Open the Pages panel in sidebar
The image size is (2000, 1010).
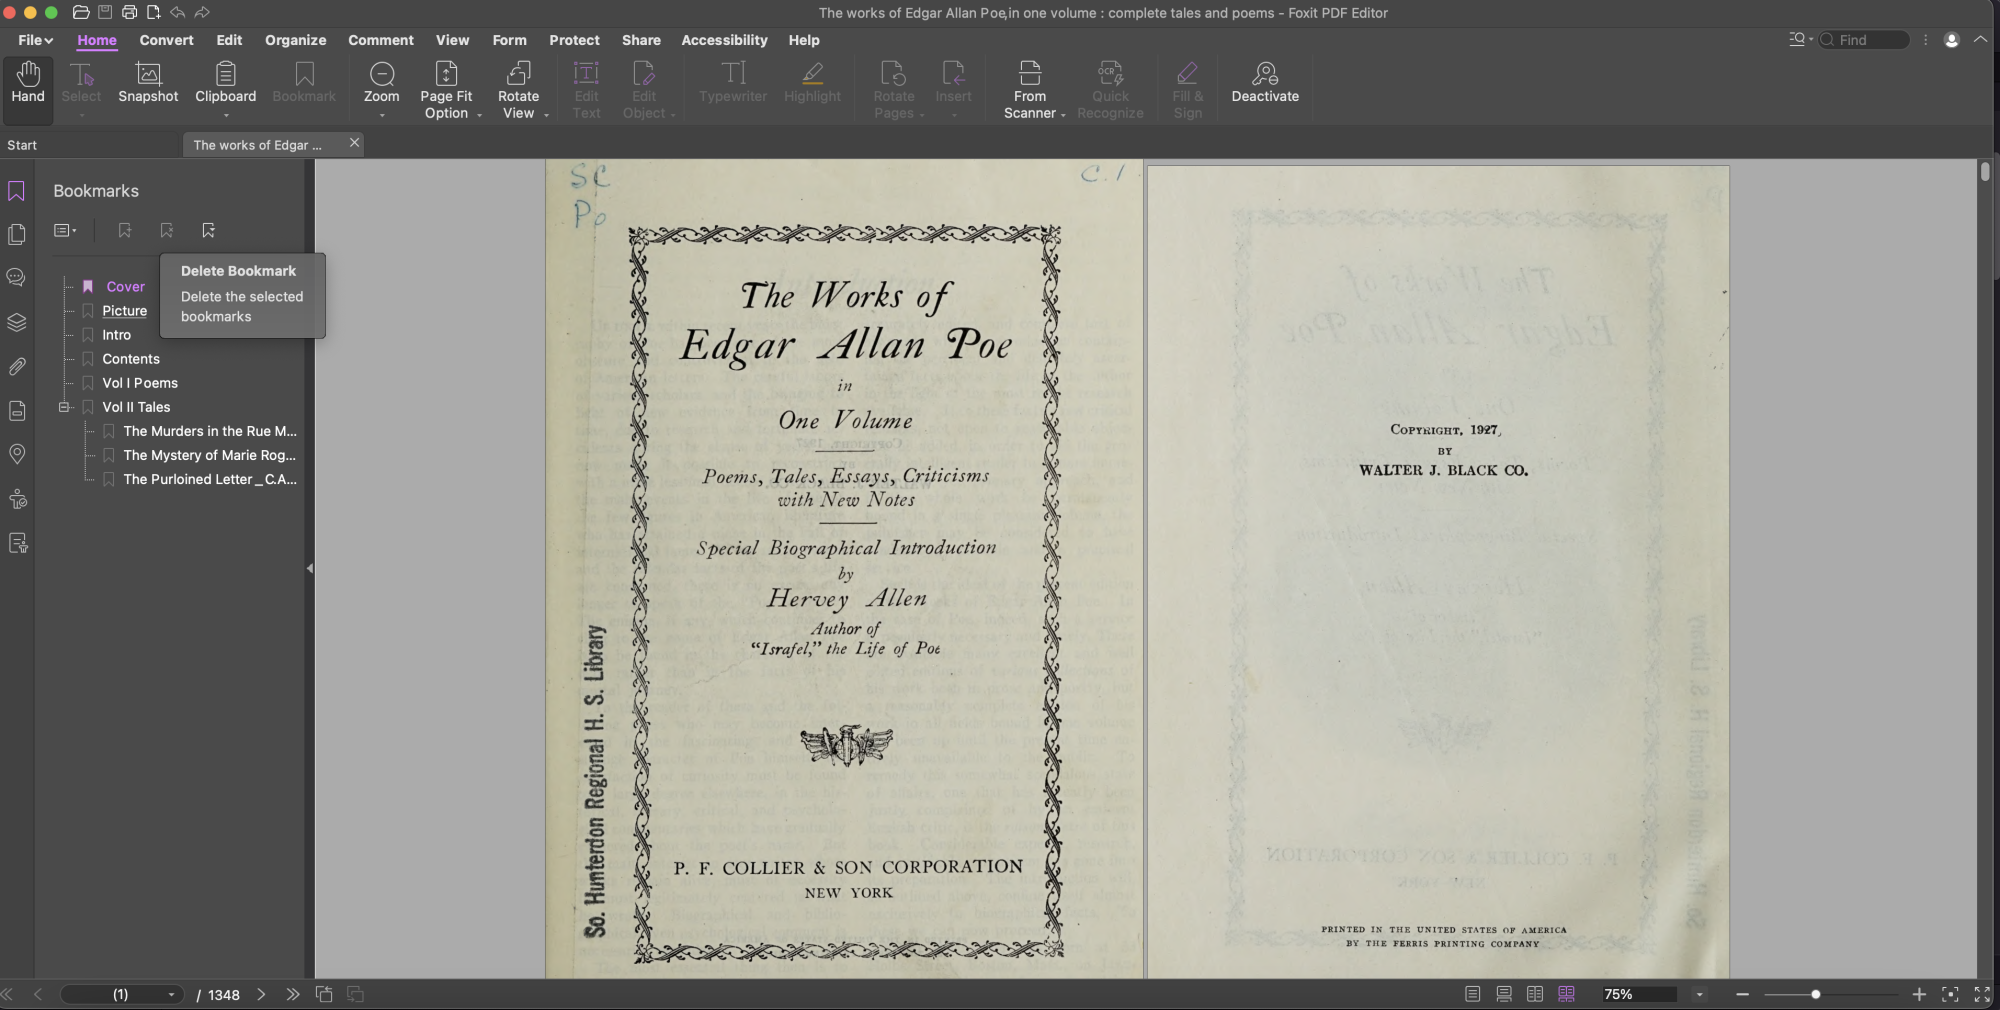pyautogui.click(x=17, y=234)
